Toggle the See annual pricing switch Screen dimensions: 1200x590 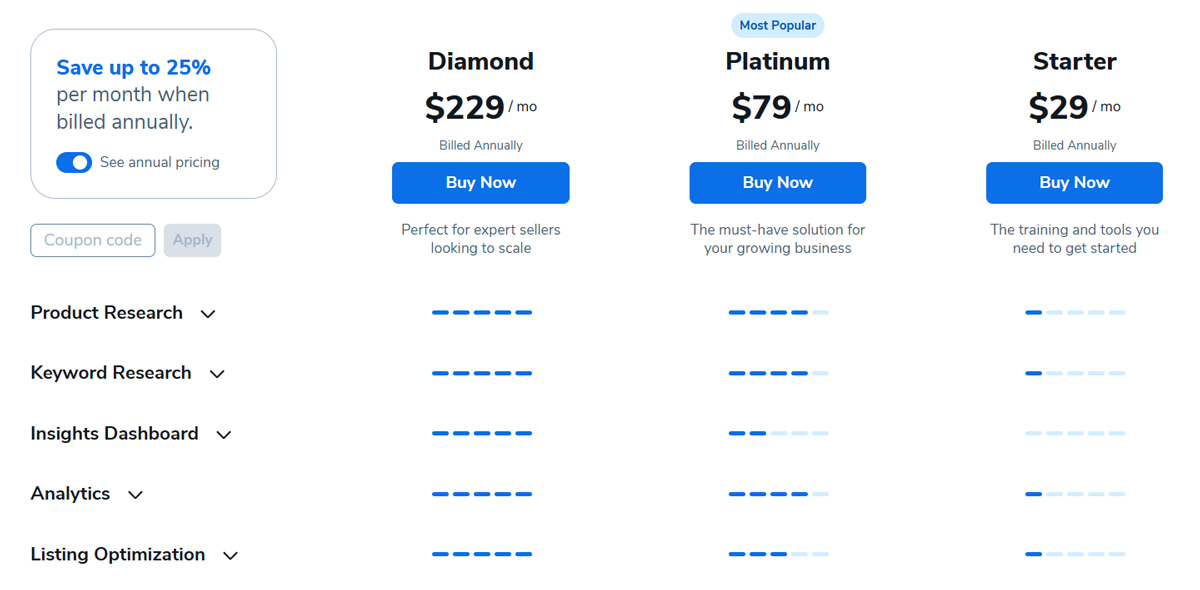[74, 162]
